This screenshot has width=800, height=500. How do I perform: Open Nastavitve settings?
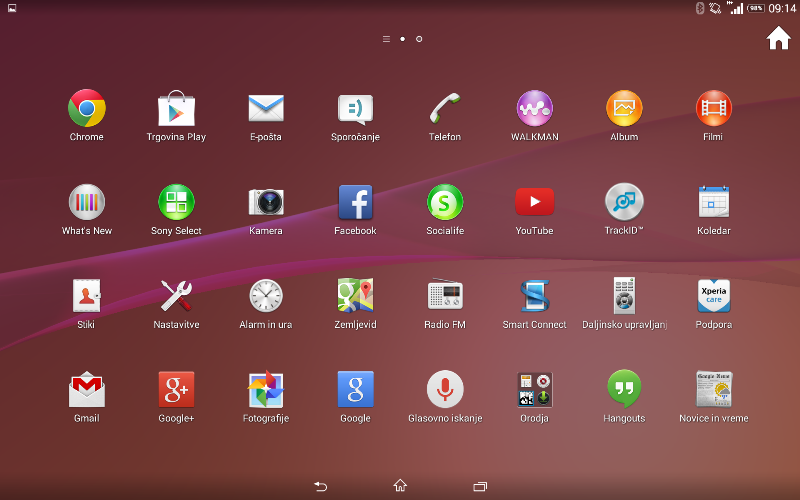pyautogui.click(x=176, y=295)
